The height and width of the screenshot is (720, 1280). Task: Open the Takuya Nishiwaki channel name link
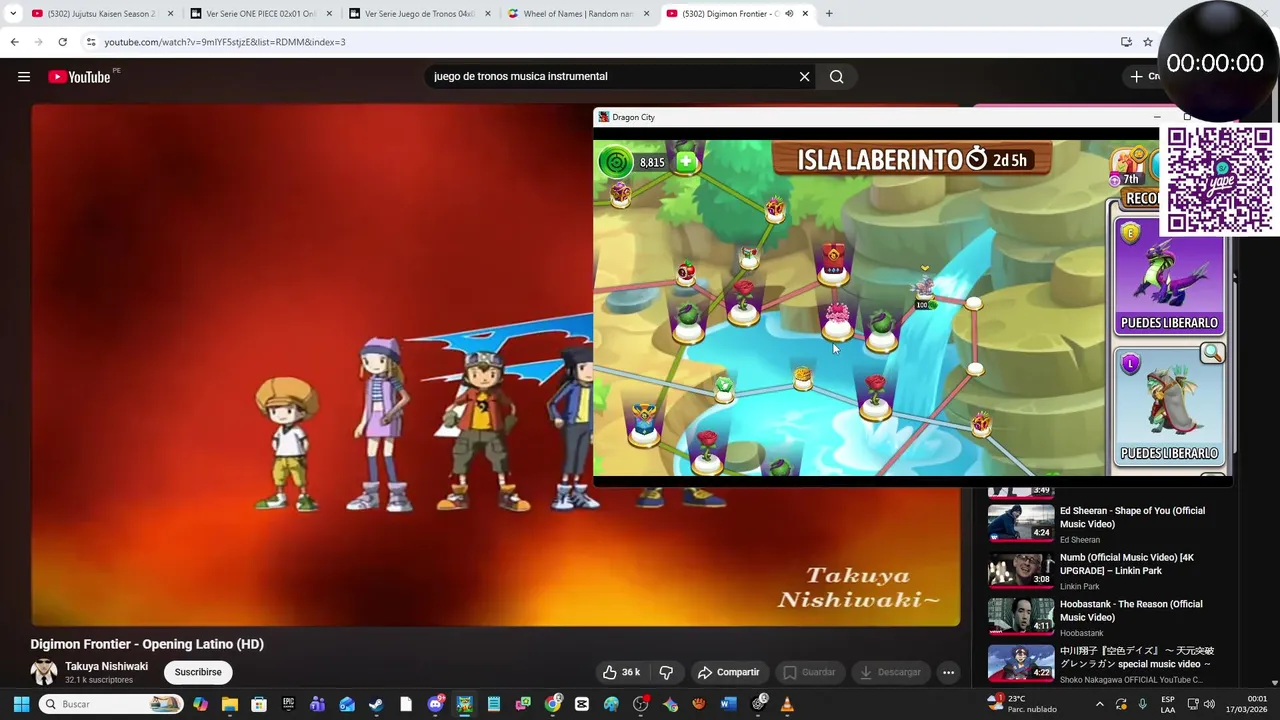(106, 666)
